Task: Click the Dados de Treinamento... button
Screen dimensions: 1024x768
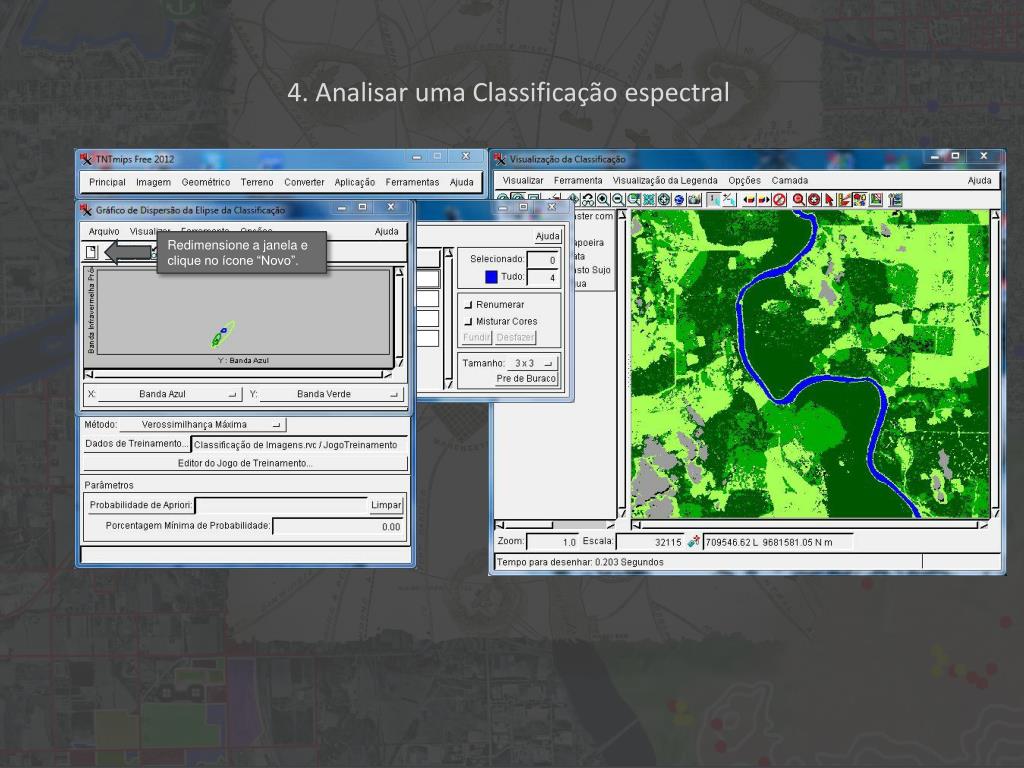Action: click(136, 444)
